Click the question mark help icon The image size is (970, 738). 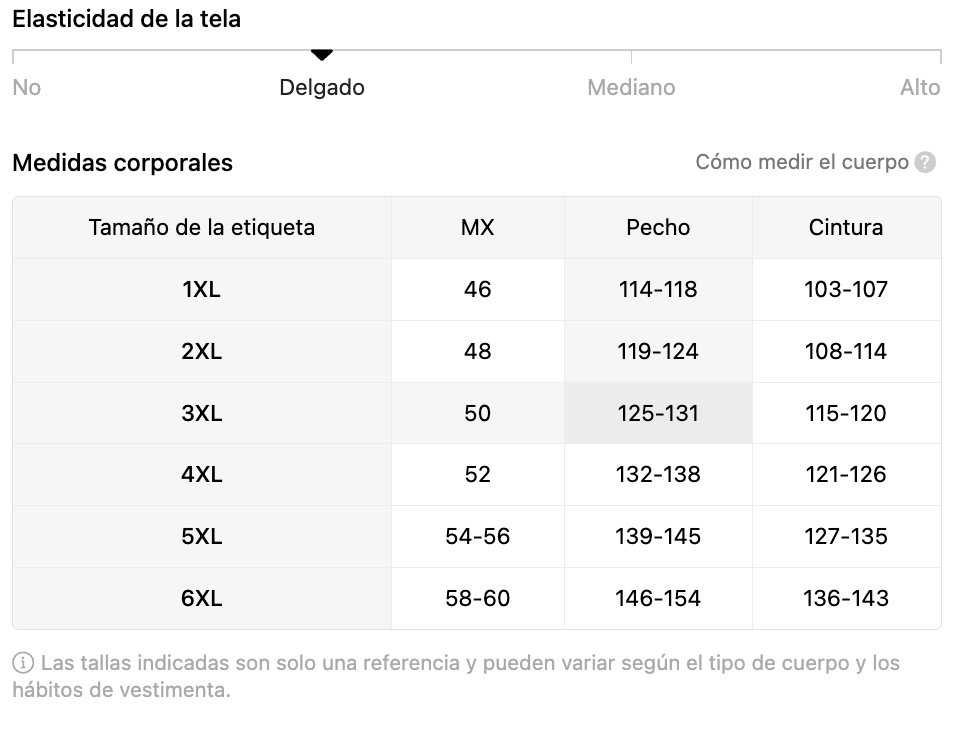tap(926, 162)
